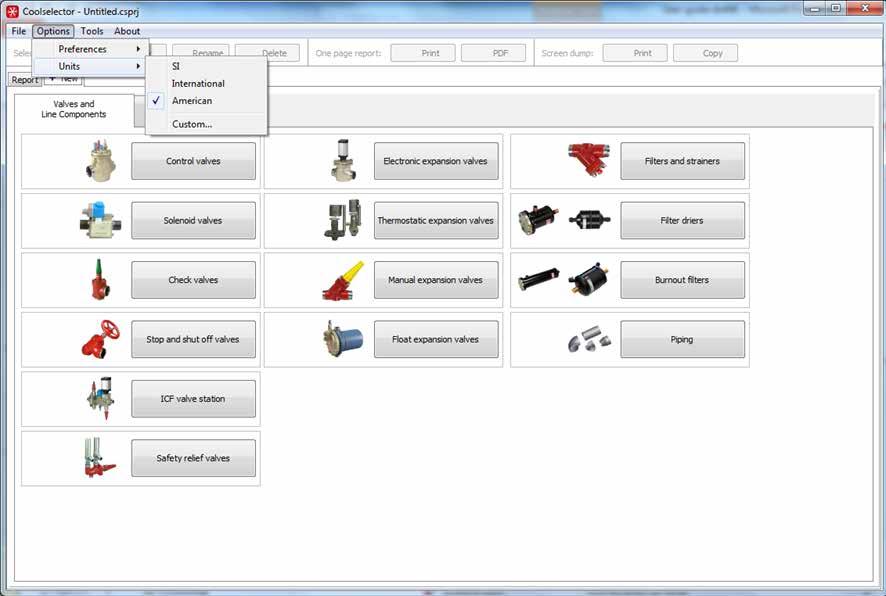Screen dimensions: 886x596
Task: Select the checked American units option
Action: pos(206,101)
